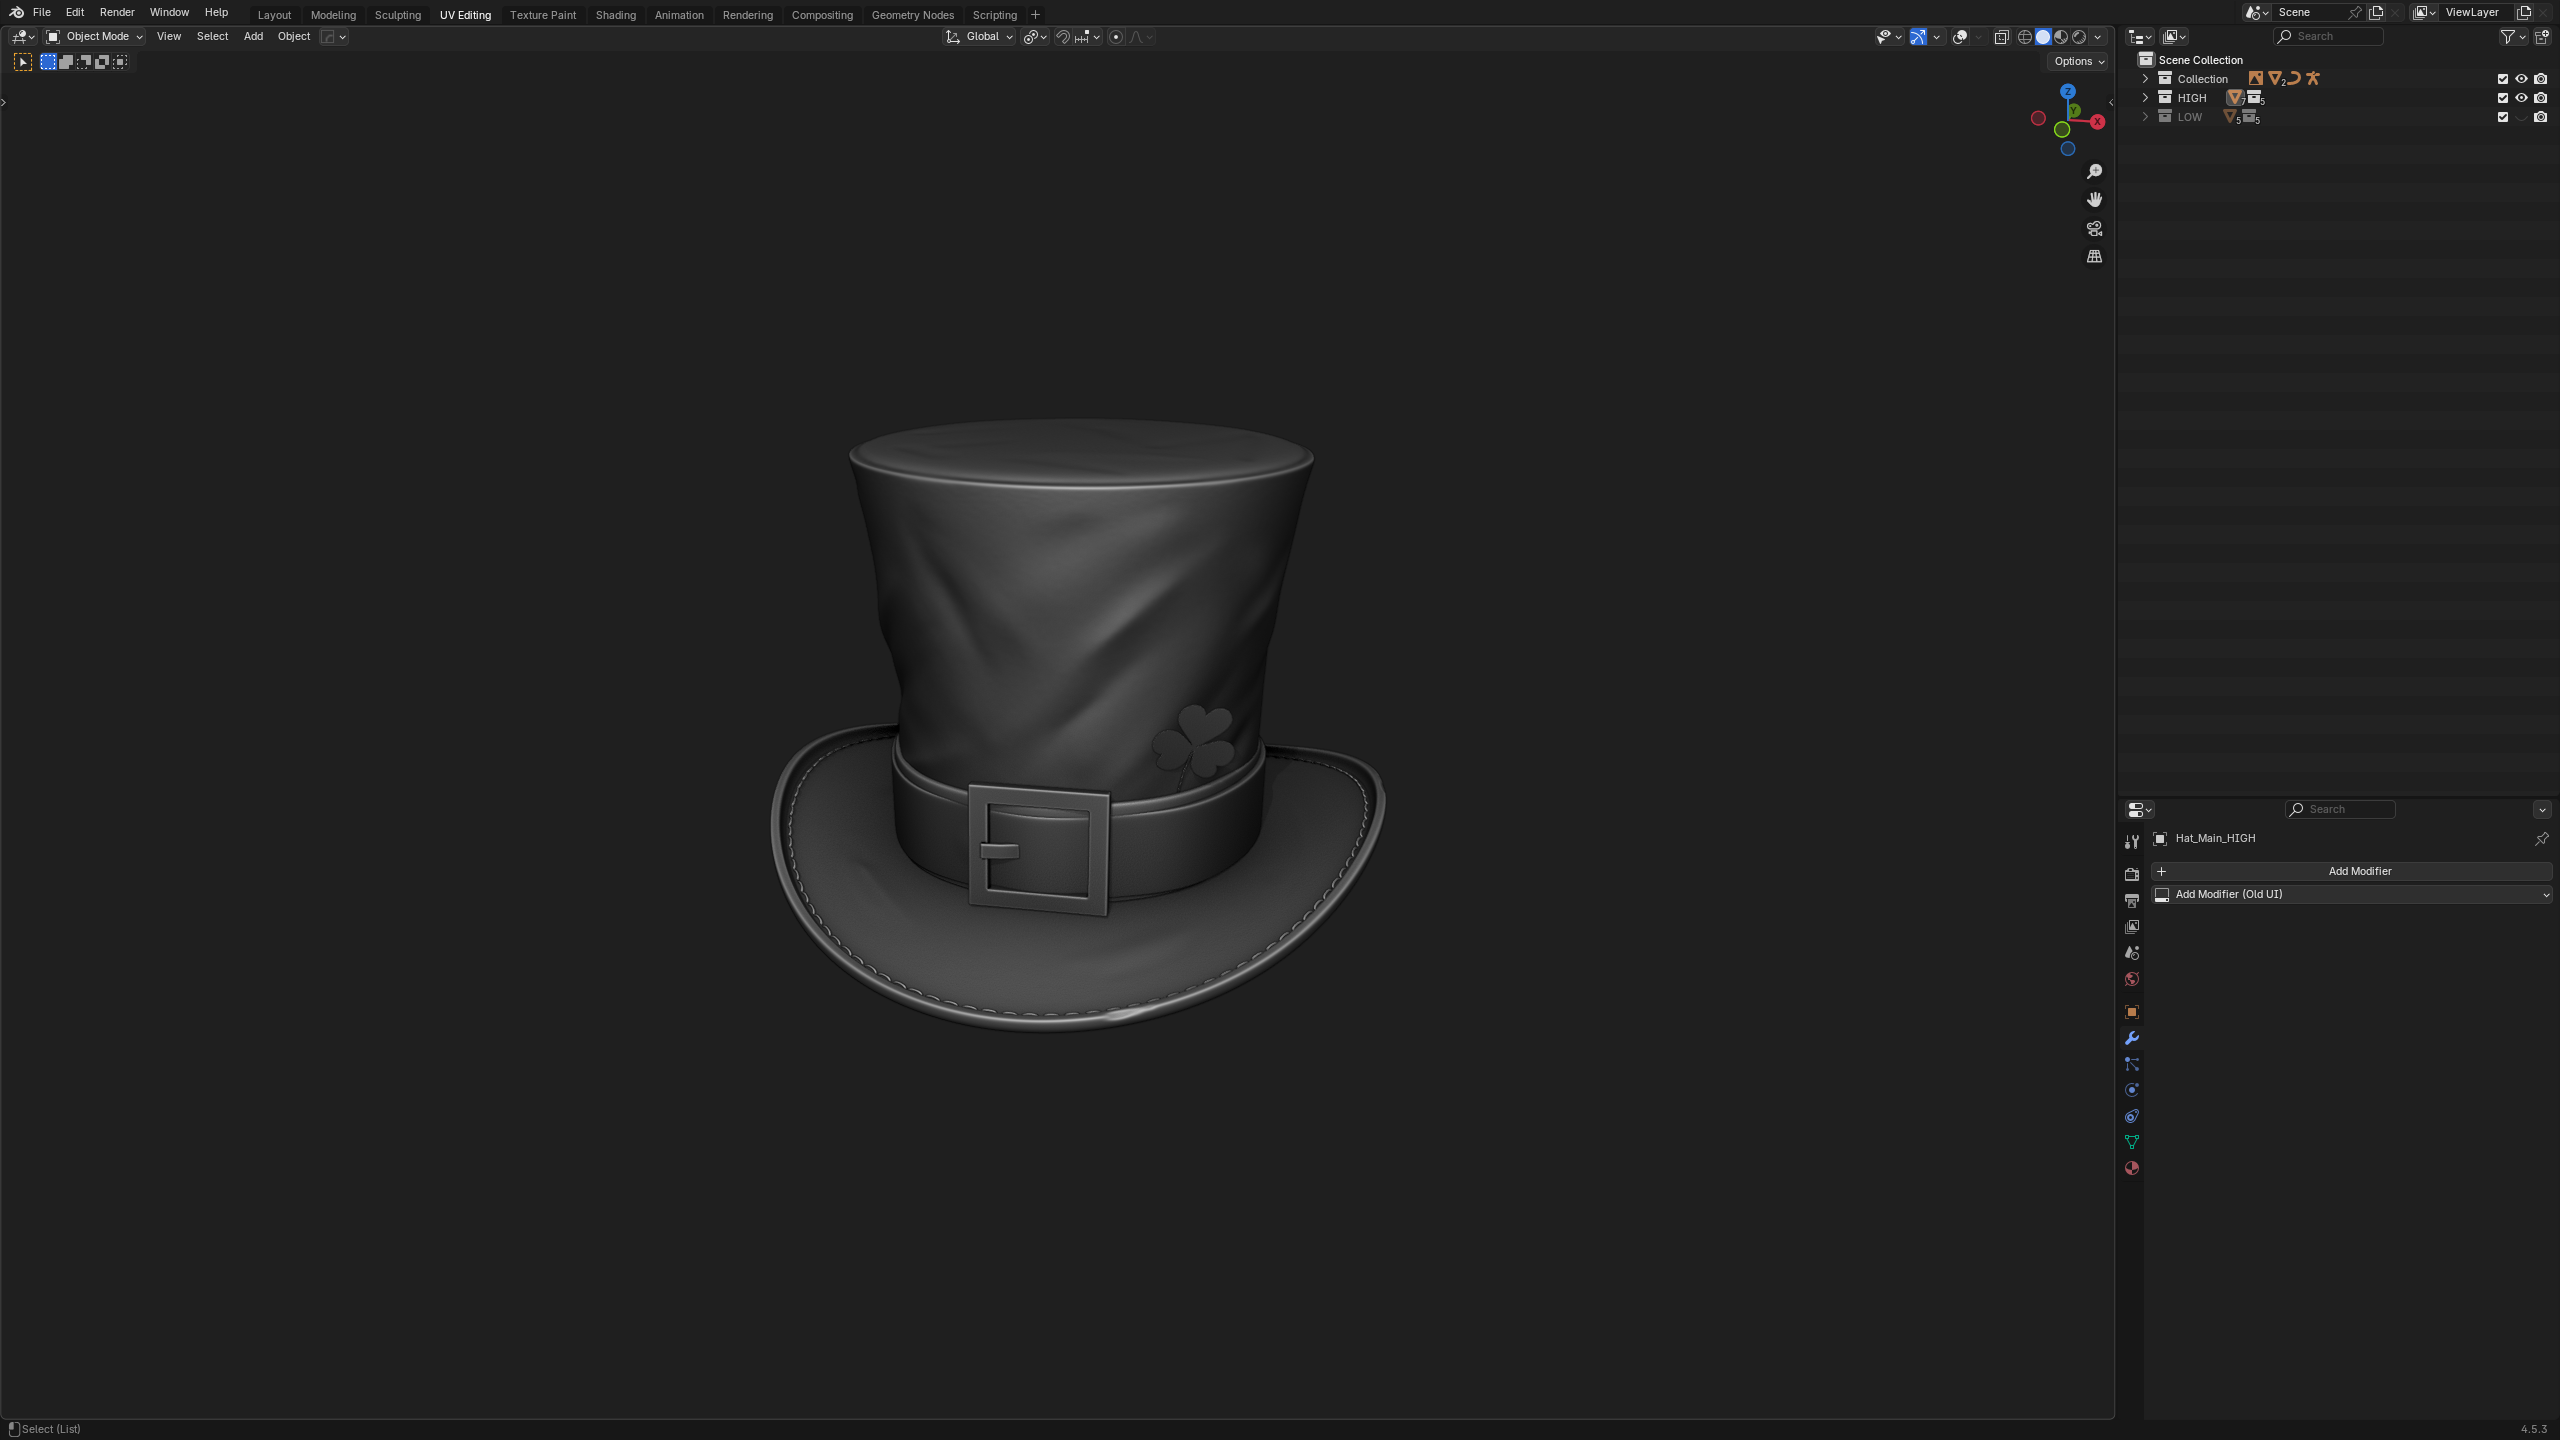Image resolution: width=2560 pixels, height=1440 pixels.
Task: Switch to the Shading workspace tab
Action: click(x=615, y=15)
